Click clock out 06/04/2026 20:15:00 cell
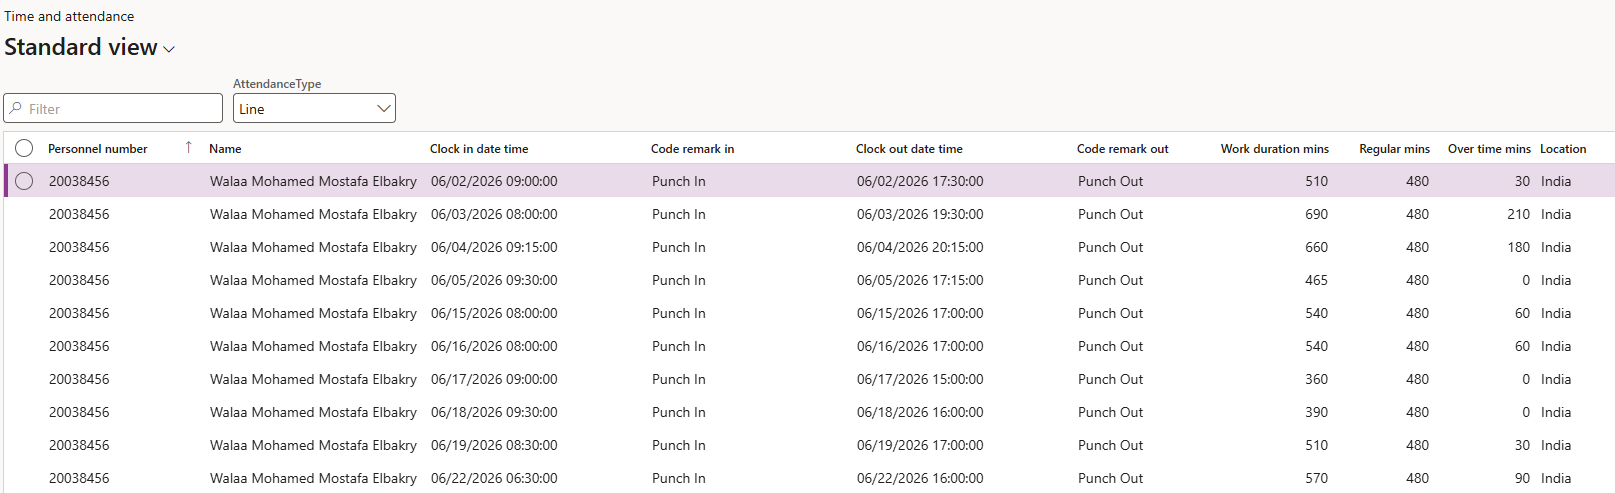 [920, 247]
